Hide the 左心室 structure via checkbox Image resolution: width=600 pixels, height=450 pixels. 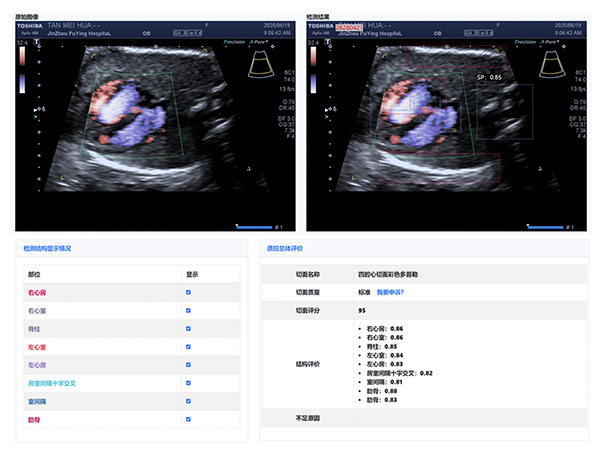click(x=188, y=347)
